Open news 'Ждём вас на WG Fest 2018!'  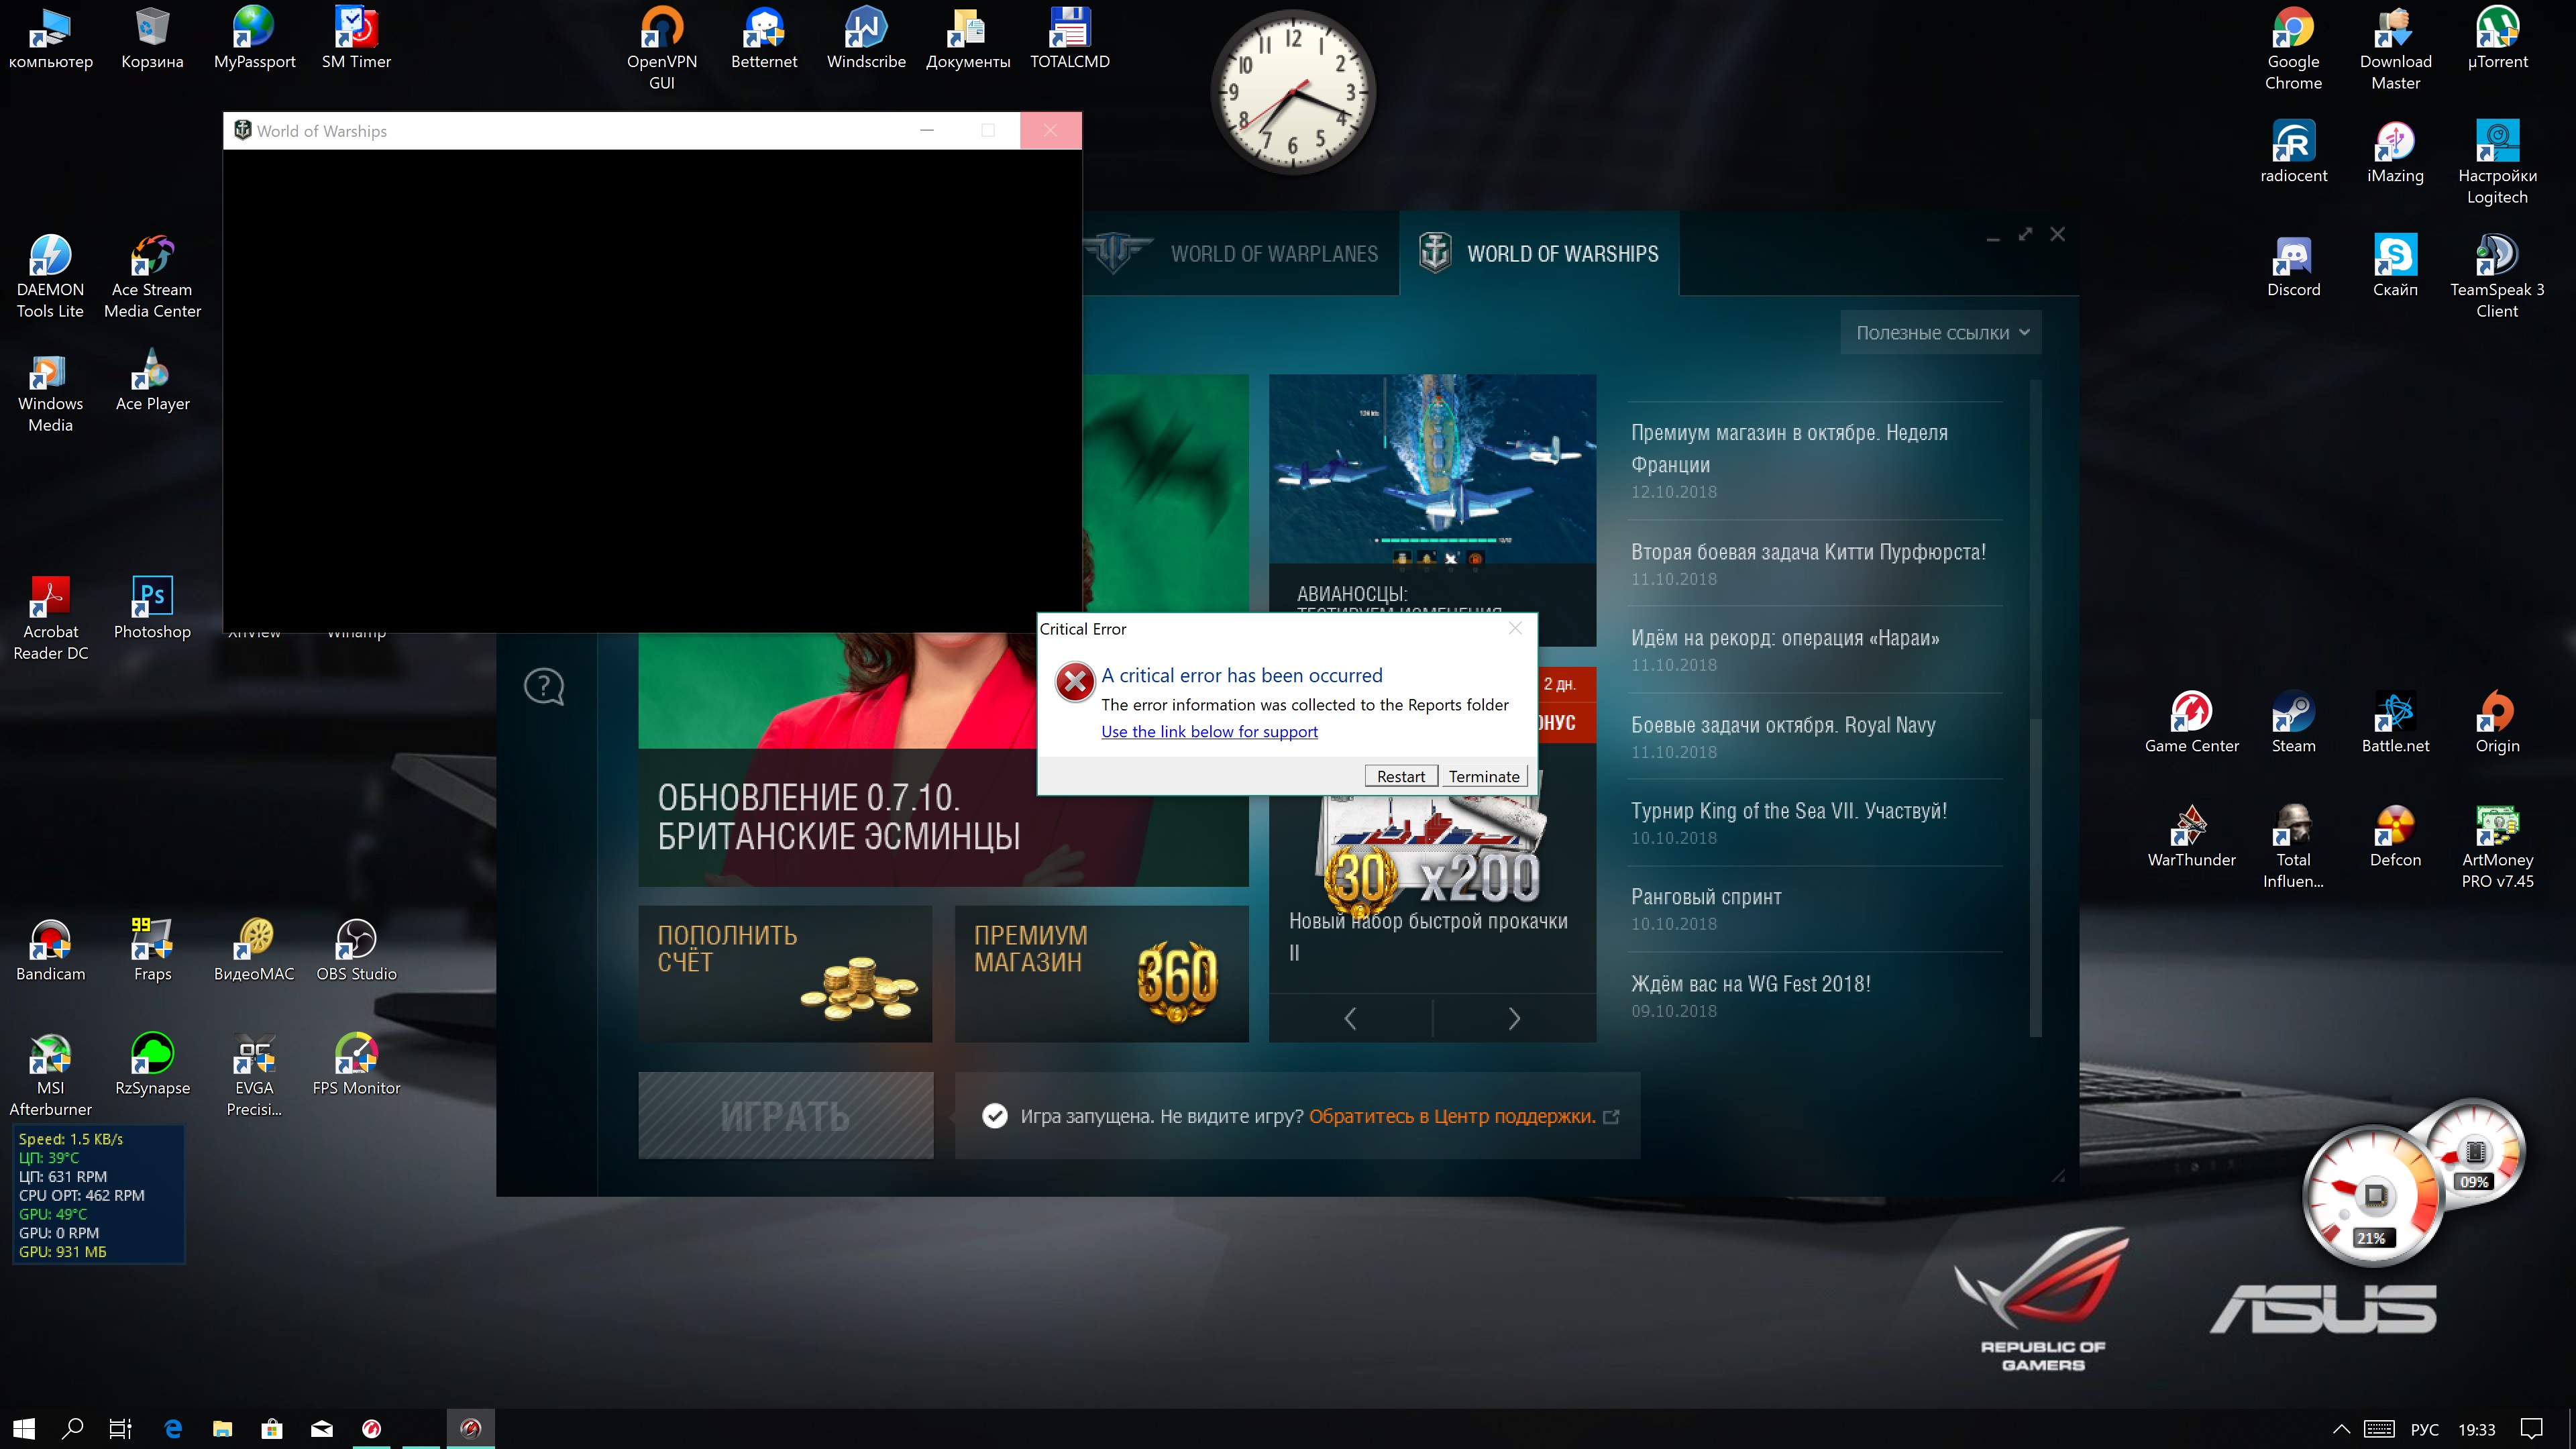(x=1815, y=996)
